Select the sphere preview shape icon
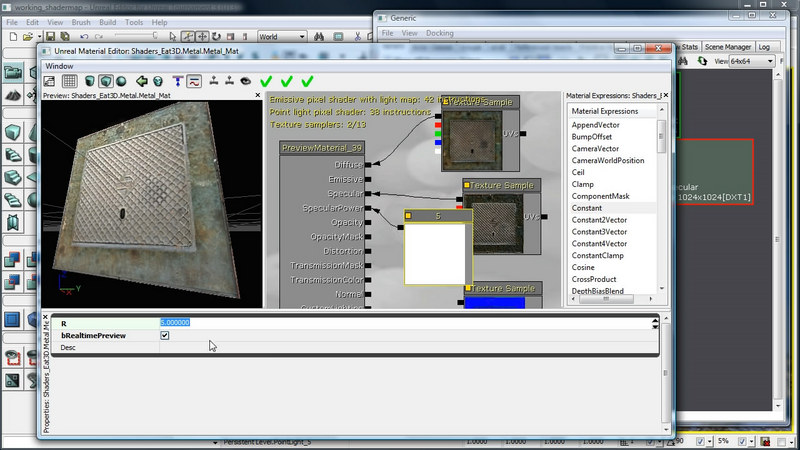Screen dimensions: 800x450 [x=121, y=81]
